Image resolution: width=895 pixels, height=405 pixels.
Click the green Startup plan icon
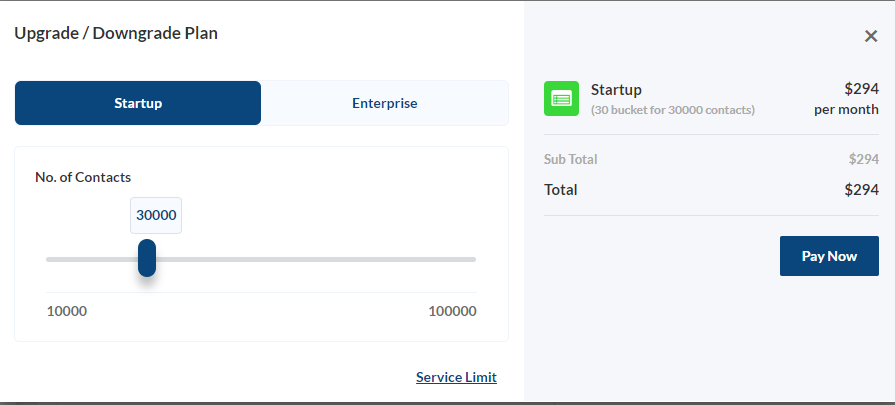click(561, 99)
